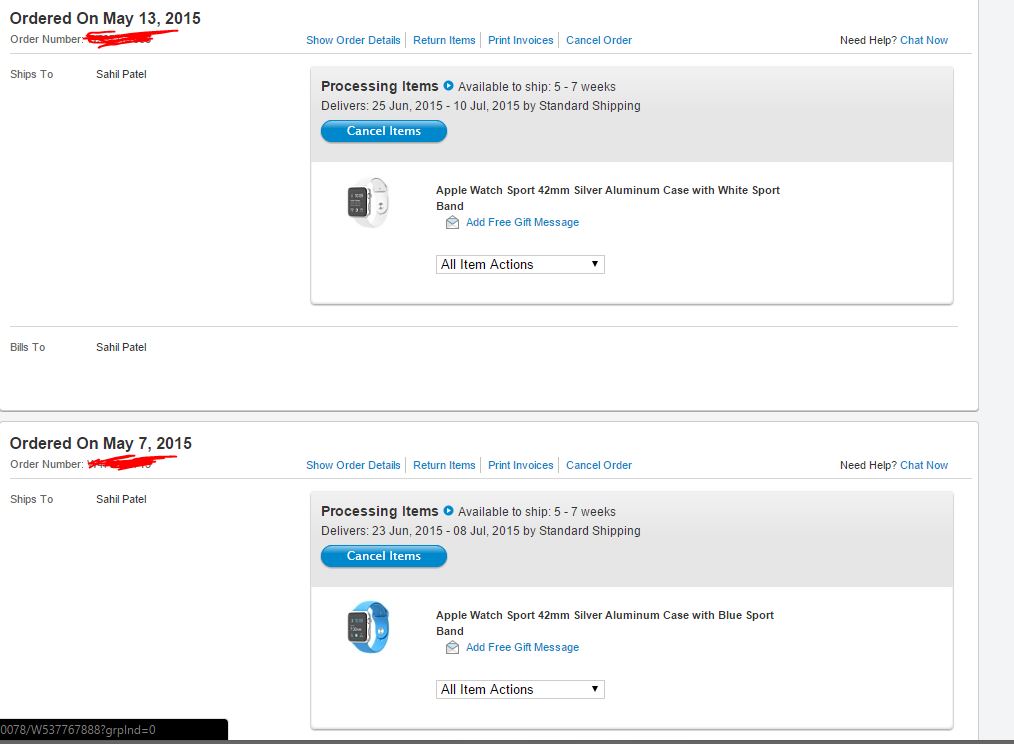Click gift envelope icon for White Sport Band watch
The width and height of the screenshot is (1014, 744).
(x=453, y=223)
